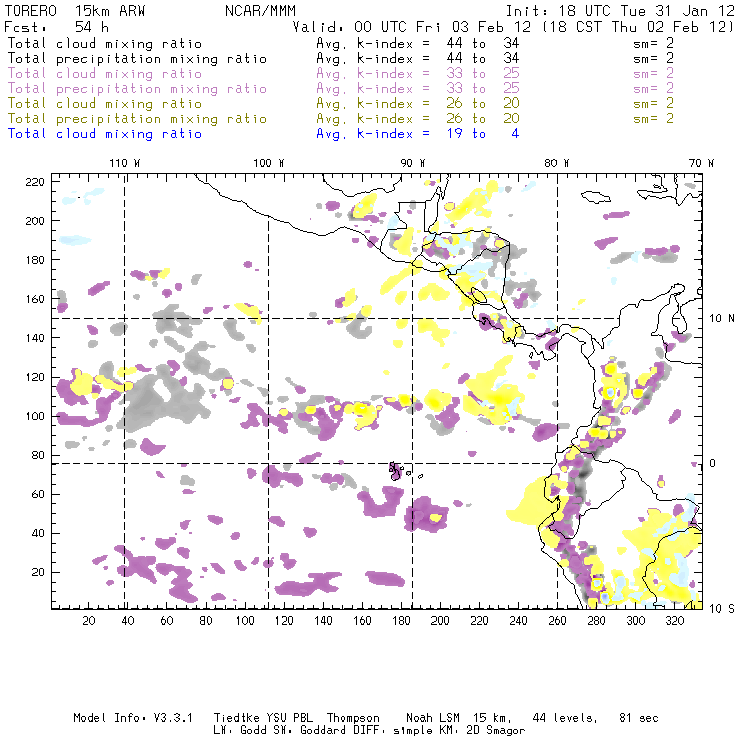Click the '160' tick label on the vertical axis

(x=35, y=299)
